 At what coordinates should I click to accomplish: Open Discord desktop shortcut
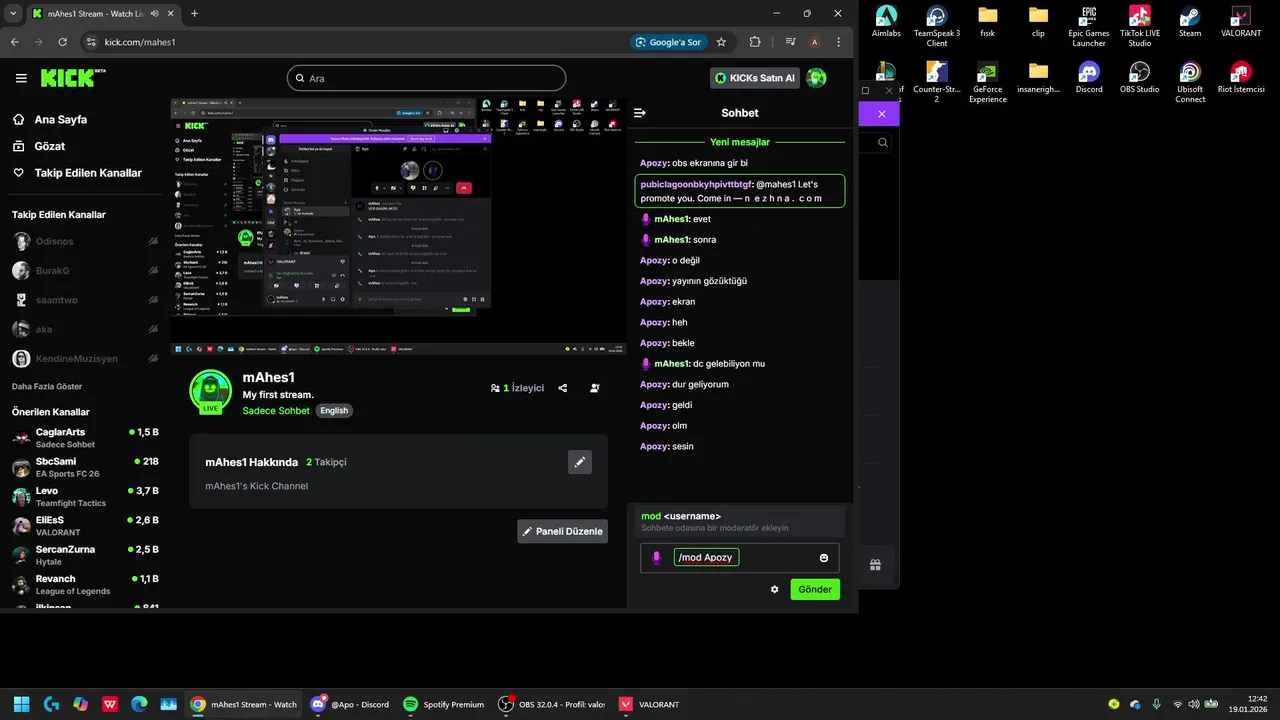tap(1089, 78)
